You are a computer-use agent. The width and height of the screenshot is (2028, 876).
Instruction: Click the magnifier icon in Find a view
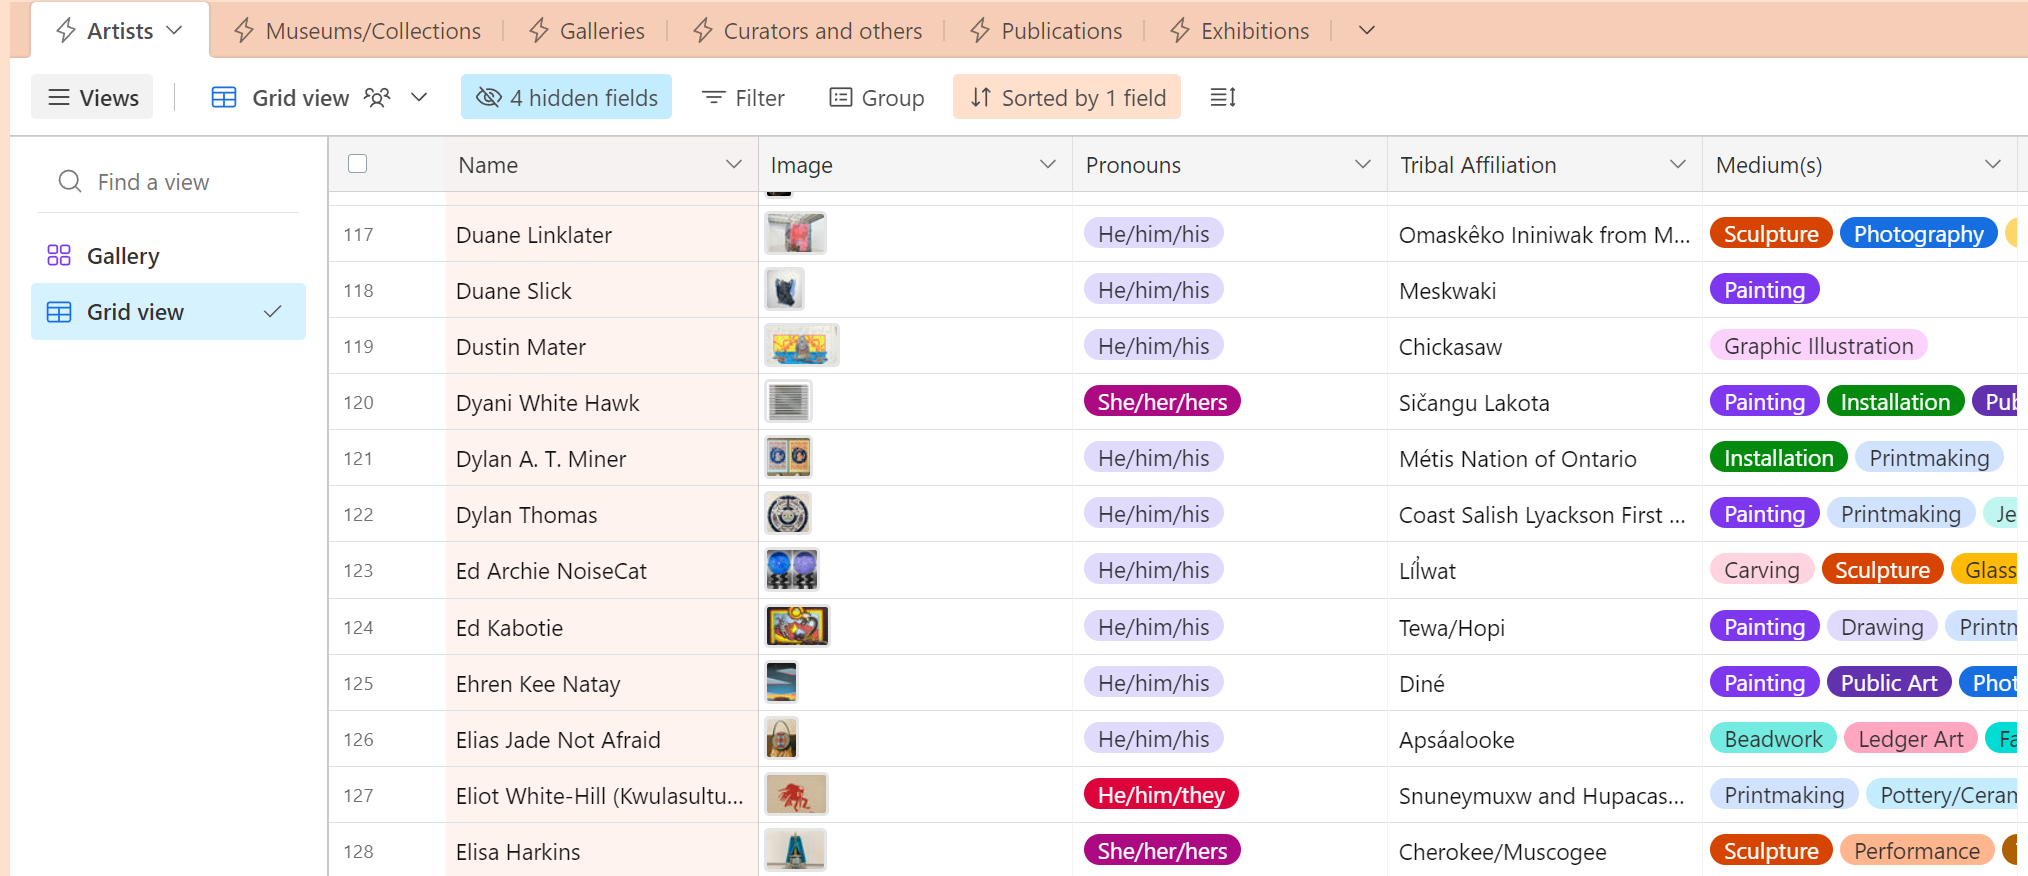click(70, 181)
